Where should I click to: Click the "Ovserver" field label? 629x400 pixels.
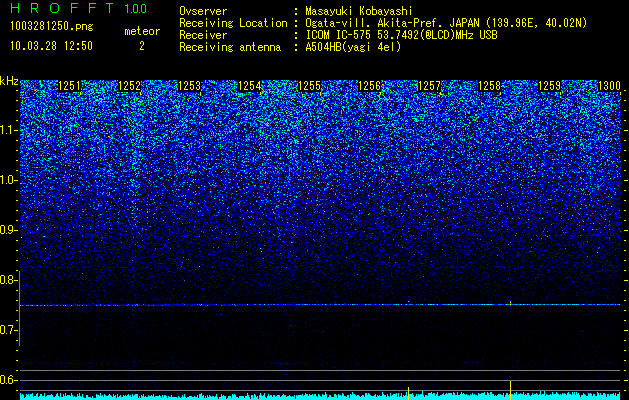[x=203, y=11]
